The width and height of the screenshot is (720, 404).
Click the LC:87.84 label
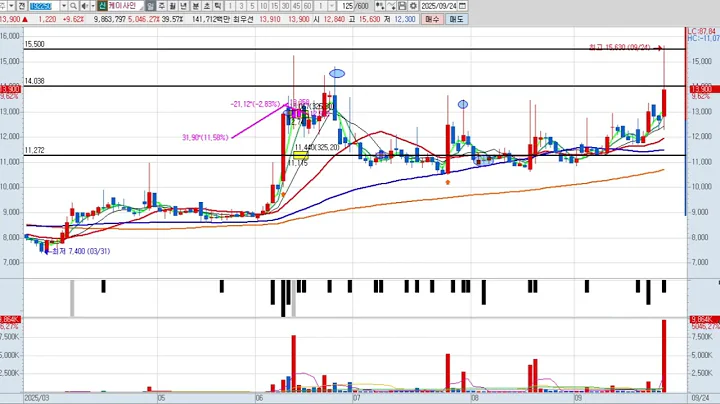[x=702, y=31]
